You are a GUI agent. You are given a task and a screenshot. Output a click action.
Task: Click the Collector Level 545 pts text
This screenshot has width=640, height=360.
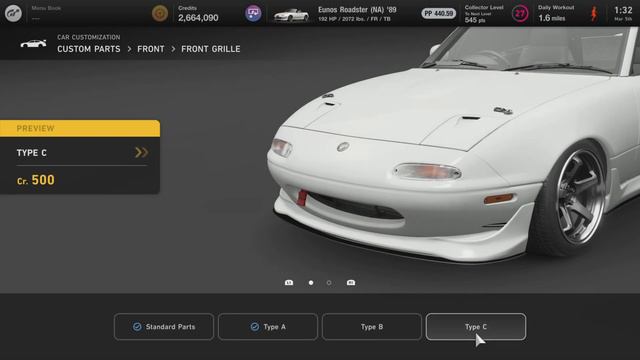click(x=475, y=20)
